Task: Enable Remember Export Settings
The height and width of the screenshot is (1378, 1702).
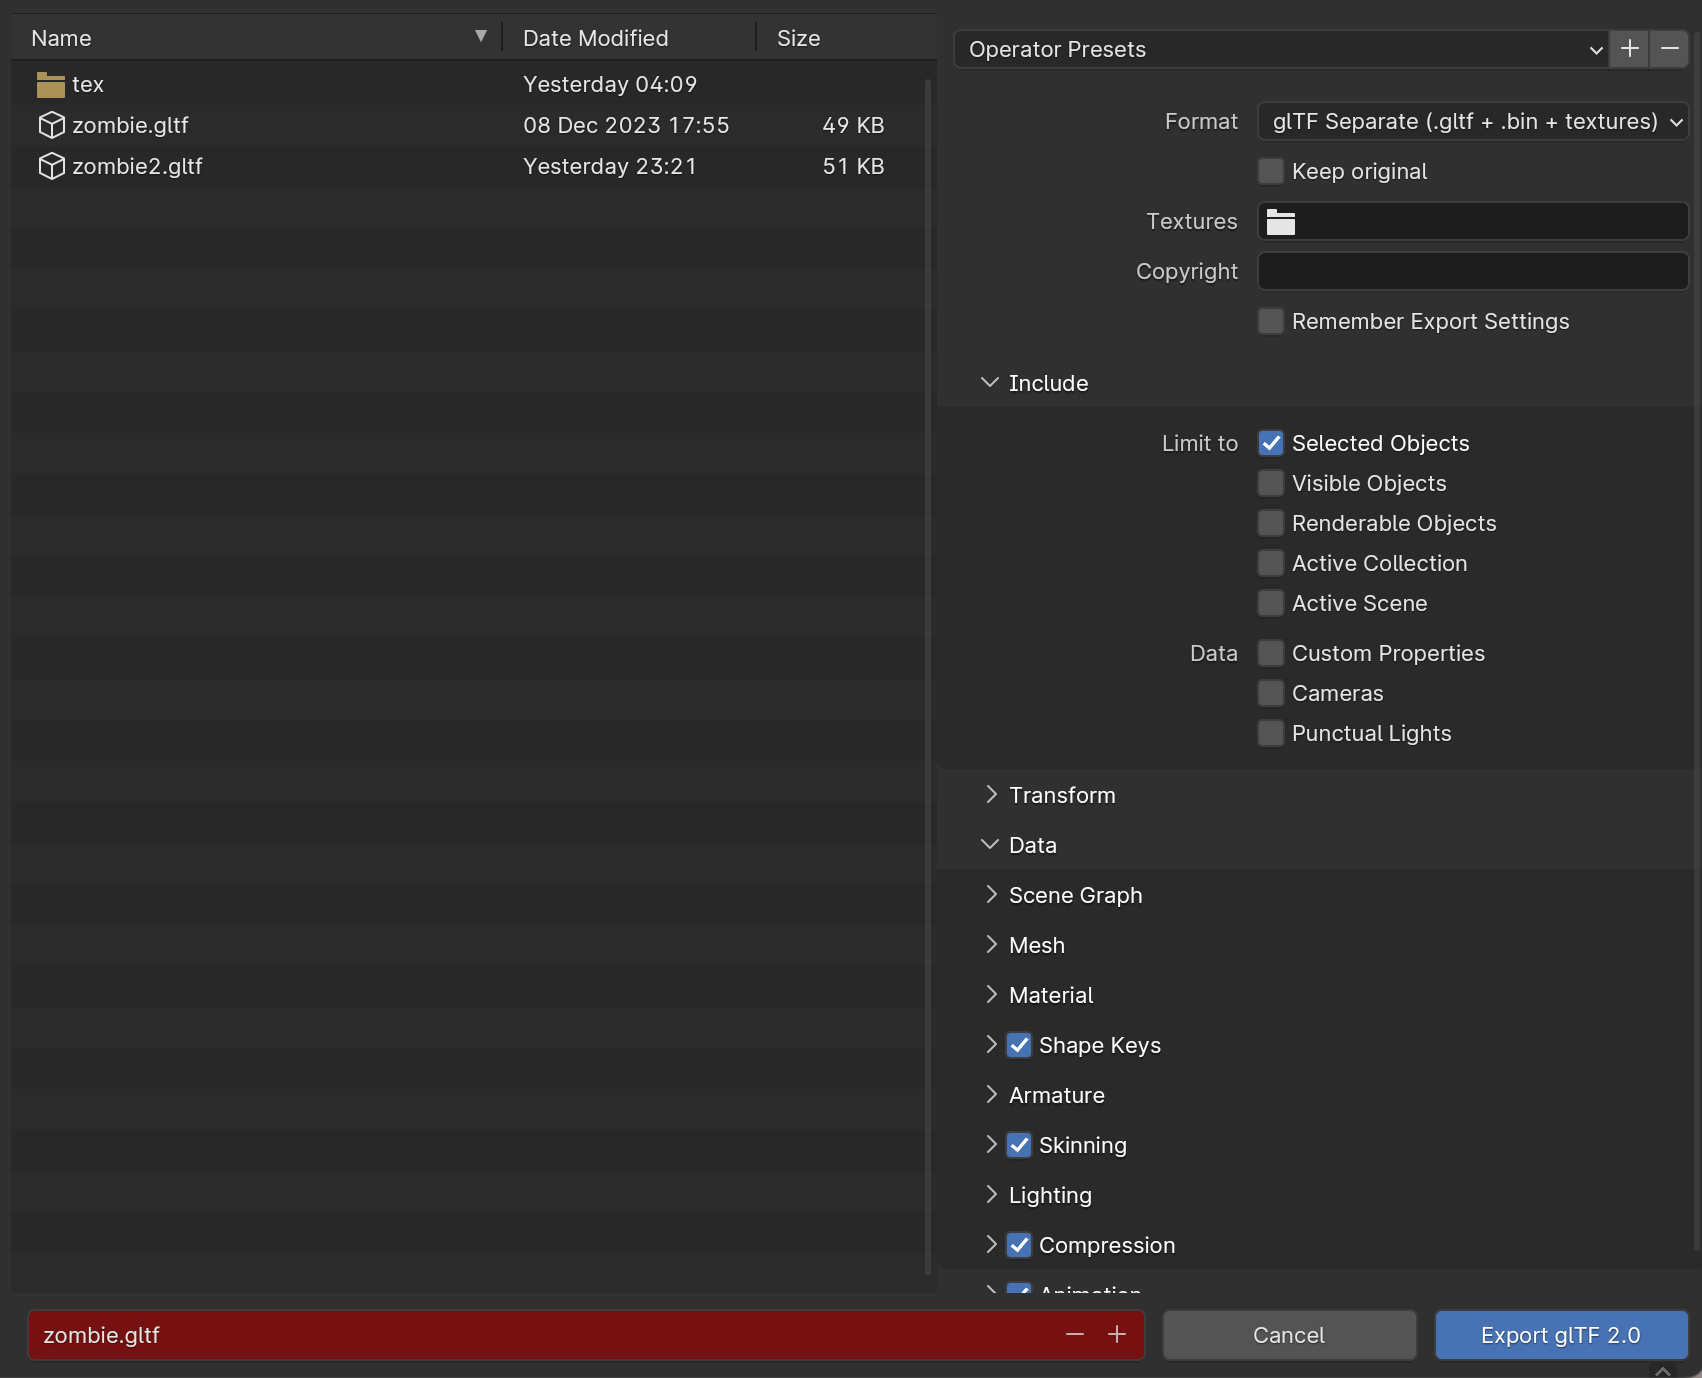Action: [1270, 321]
